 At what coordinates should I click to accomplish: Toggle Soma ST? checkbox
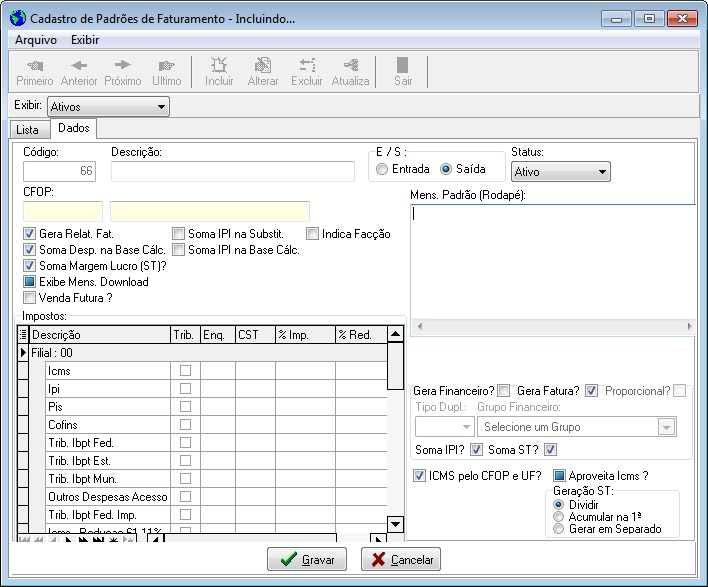click(x=550, y=450)
